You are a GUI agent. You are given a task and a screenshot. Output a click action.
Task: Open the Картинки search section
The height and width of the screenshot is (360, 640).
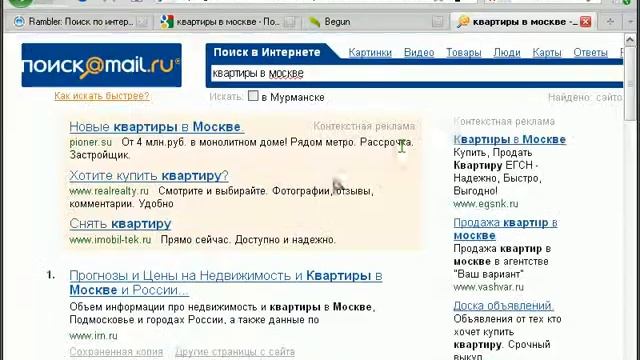tap(370, 53)
